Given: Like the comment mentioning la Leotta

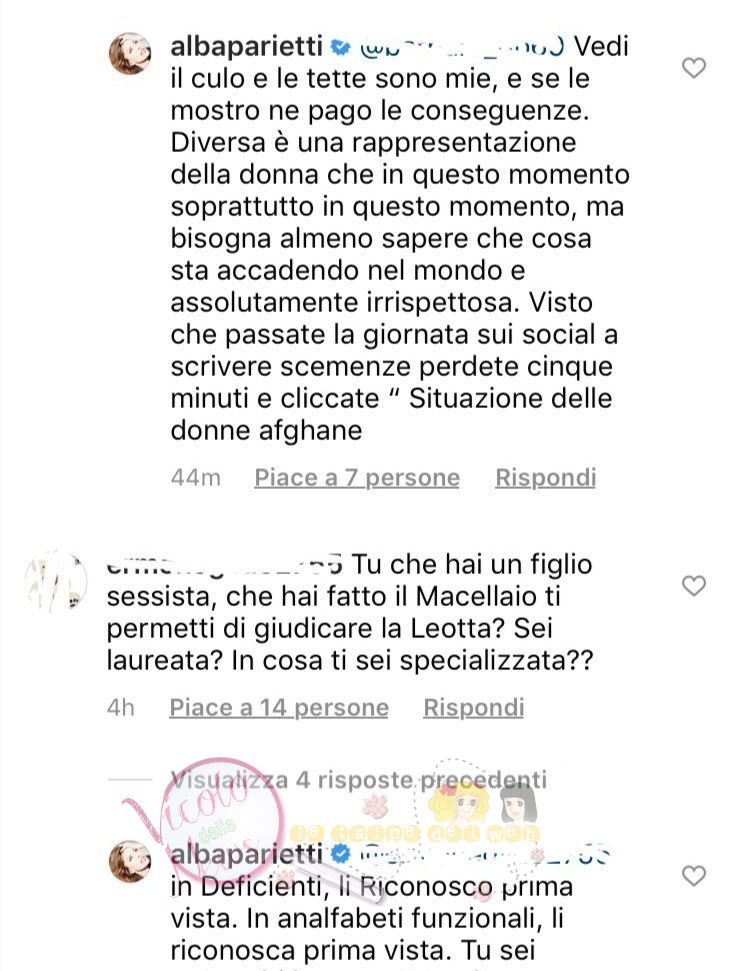Looking at the screenshot, I should (693, 585).
